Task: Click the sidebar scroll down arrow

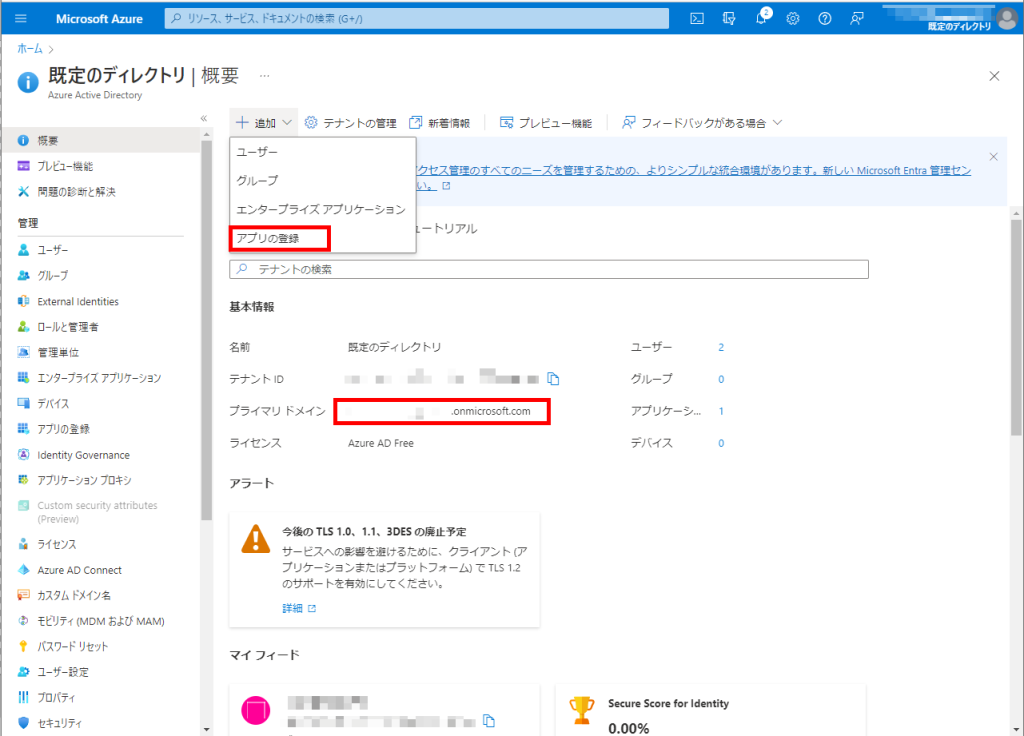Action: [206, 729]
